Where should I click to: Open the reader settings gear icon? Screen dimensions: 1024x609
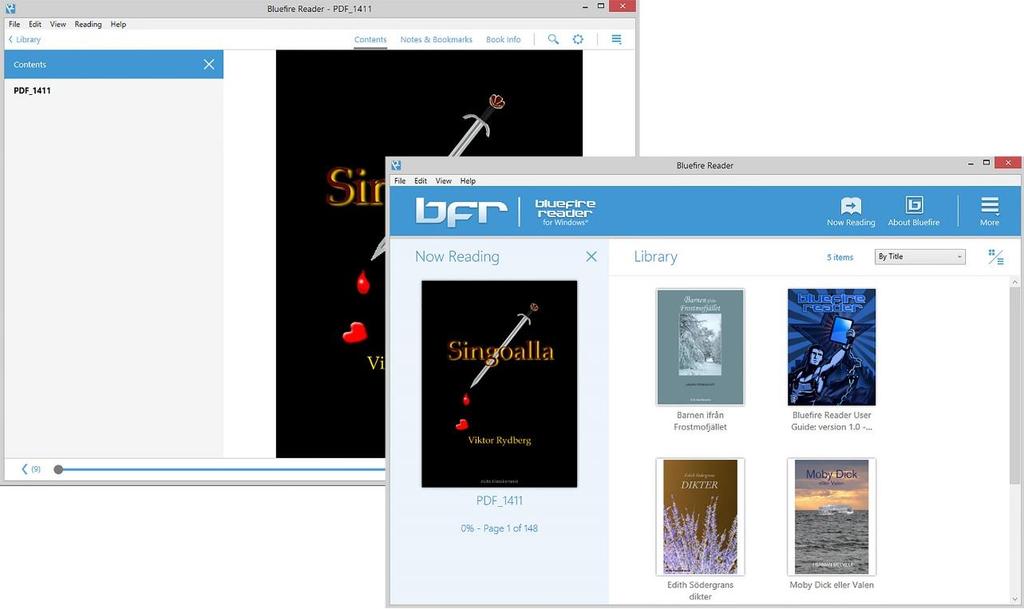(x=578, y=39)
